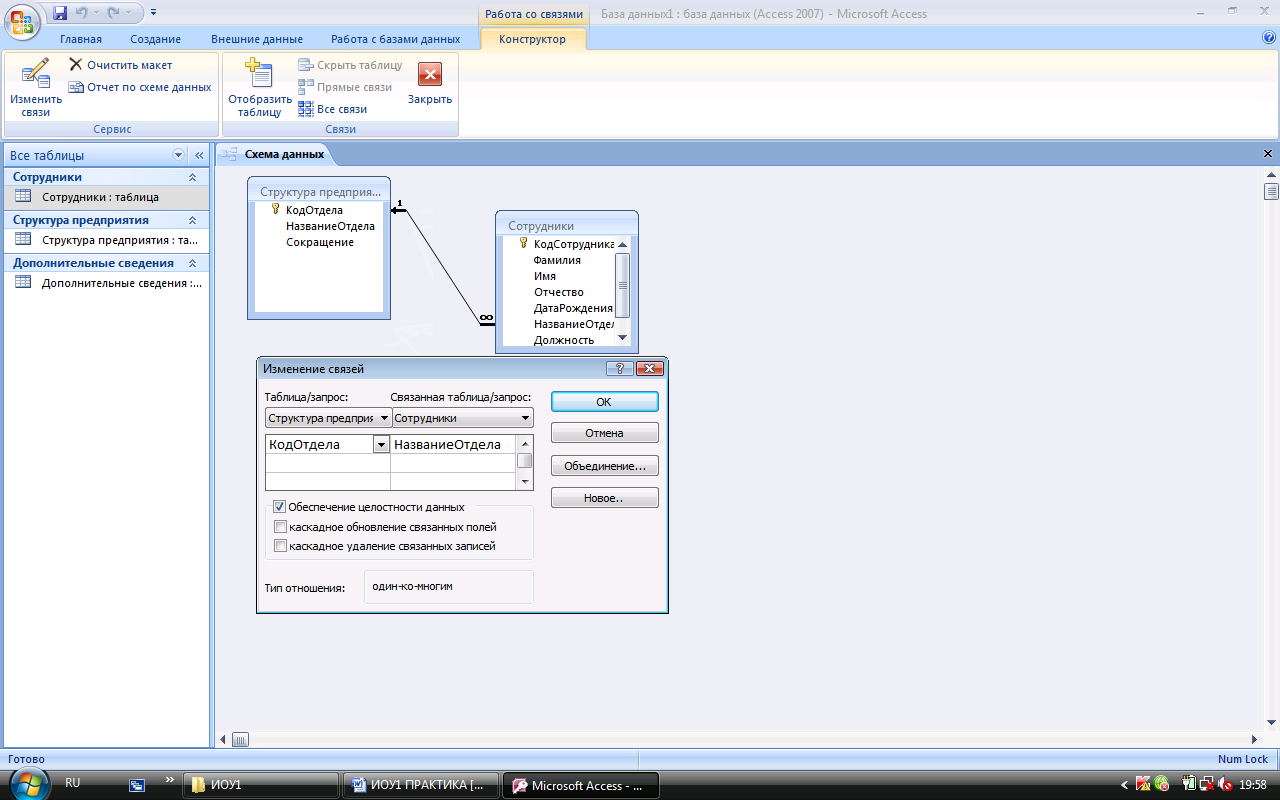Select Все связи in ribbon
This screenshot has width=1280, height=800.
(x=332, y=109)
